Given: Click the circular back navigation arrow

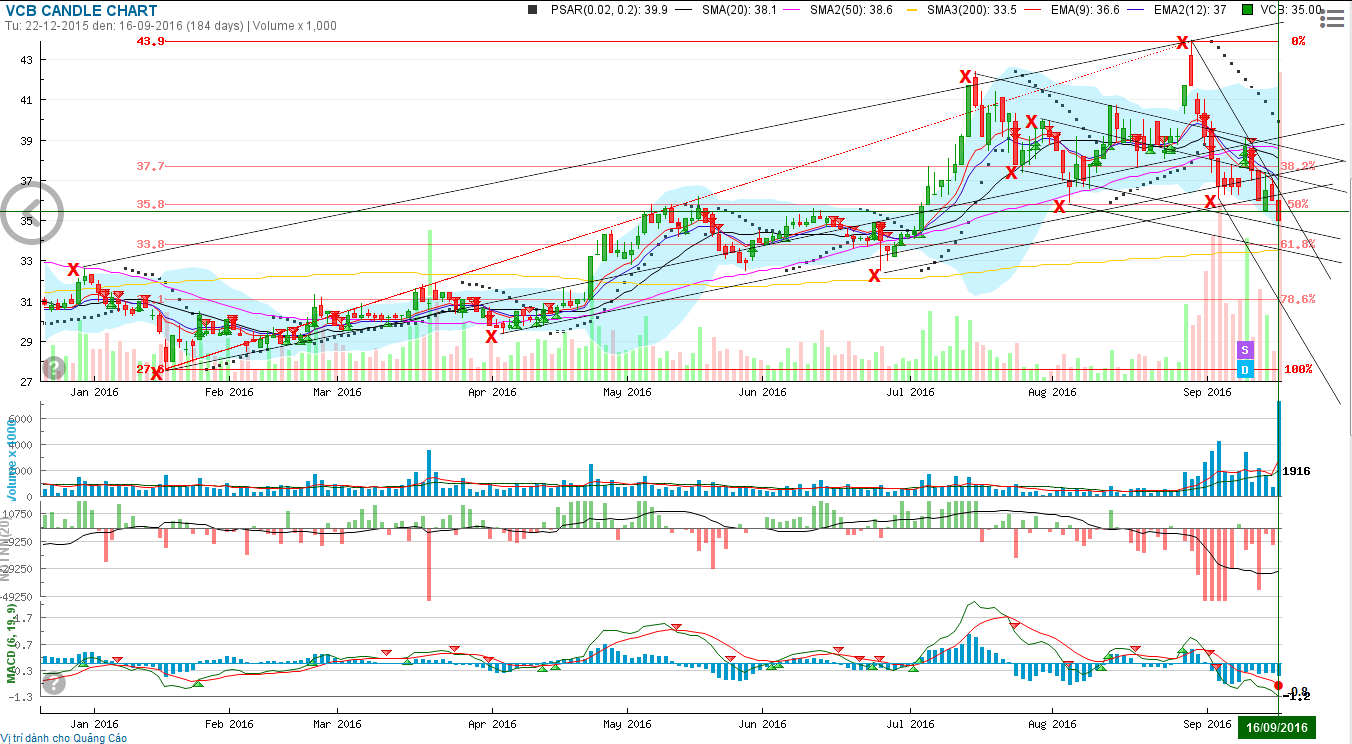Looking at the screenshot, I should tap(33, 213).
